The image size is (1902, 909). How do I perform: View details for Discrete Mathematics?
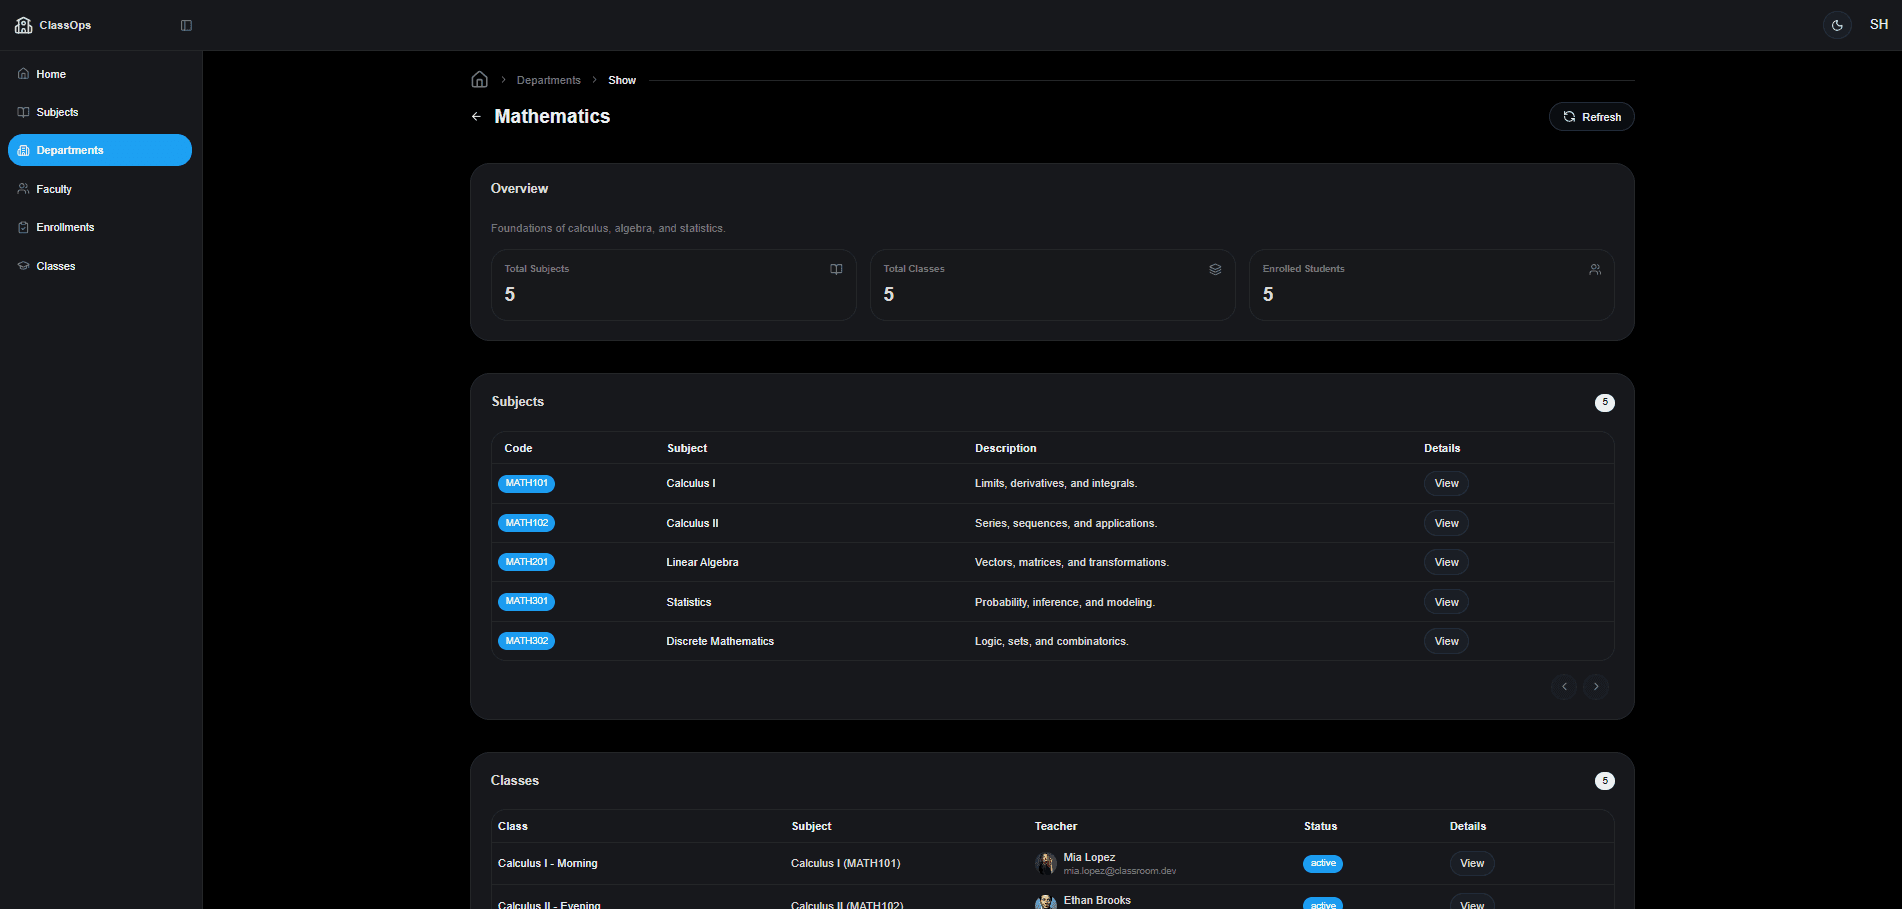coord(1446,641)
